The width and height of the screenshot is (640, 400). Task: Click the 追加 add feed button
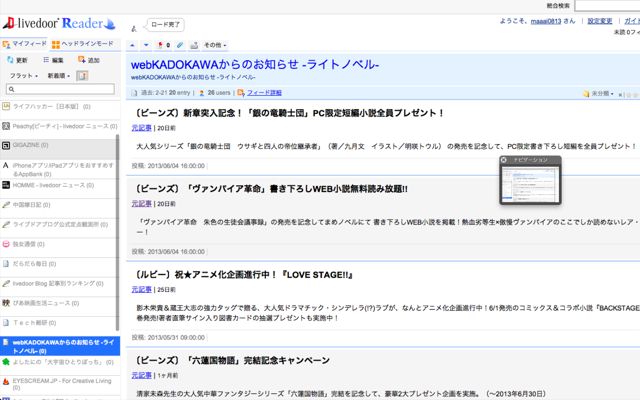point(89,60)
